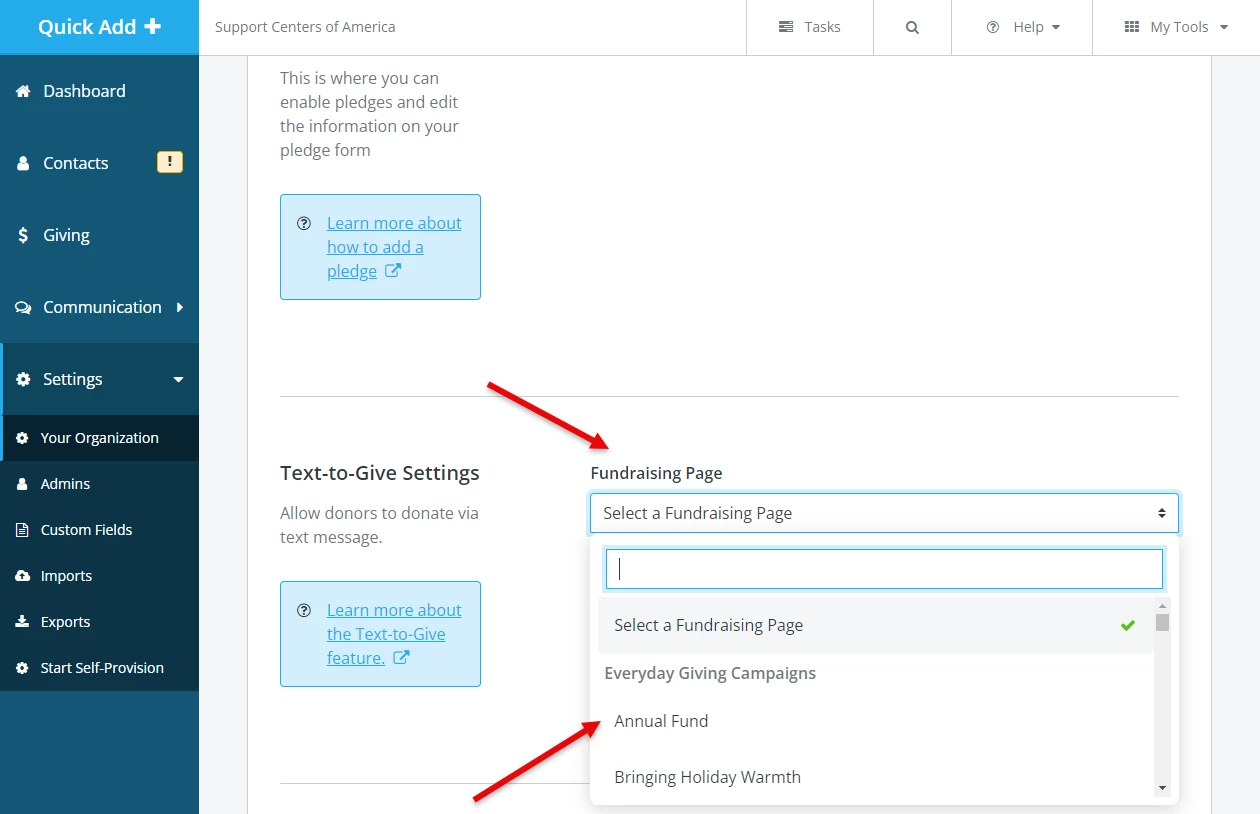Click the Tasks list icon
The height and width of the screenshot is (814, 1260).
tap(786, 27)
